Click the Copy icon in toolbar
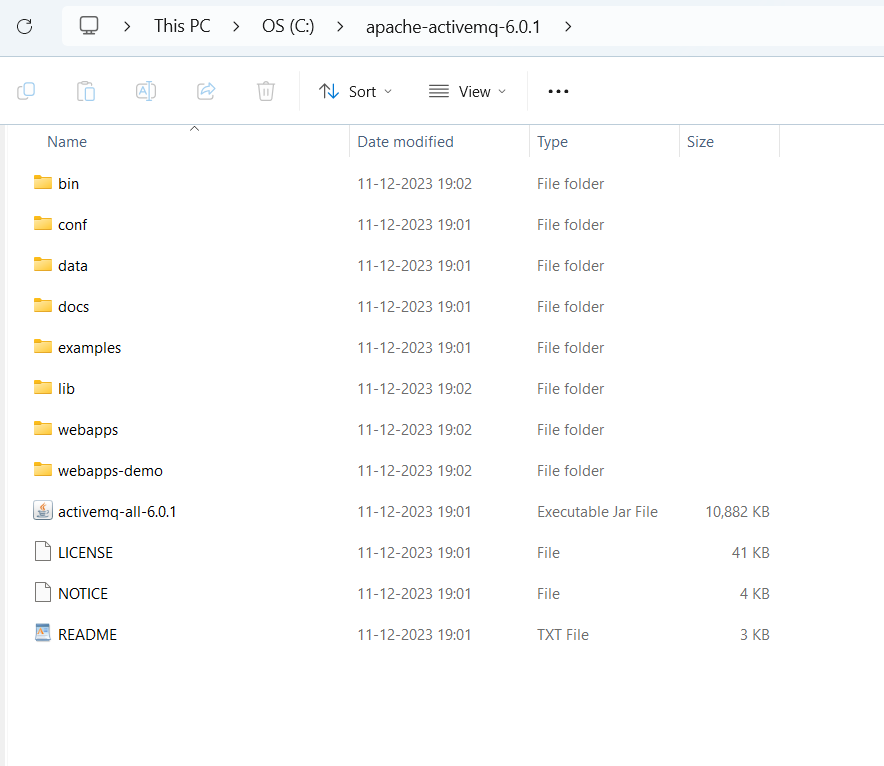Screen dimensions: 884x766 coord(27,91)
